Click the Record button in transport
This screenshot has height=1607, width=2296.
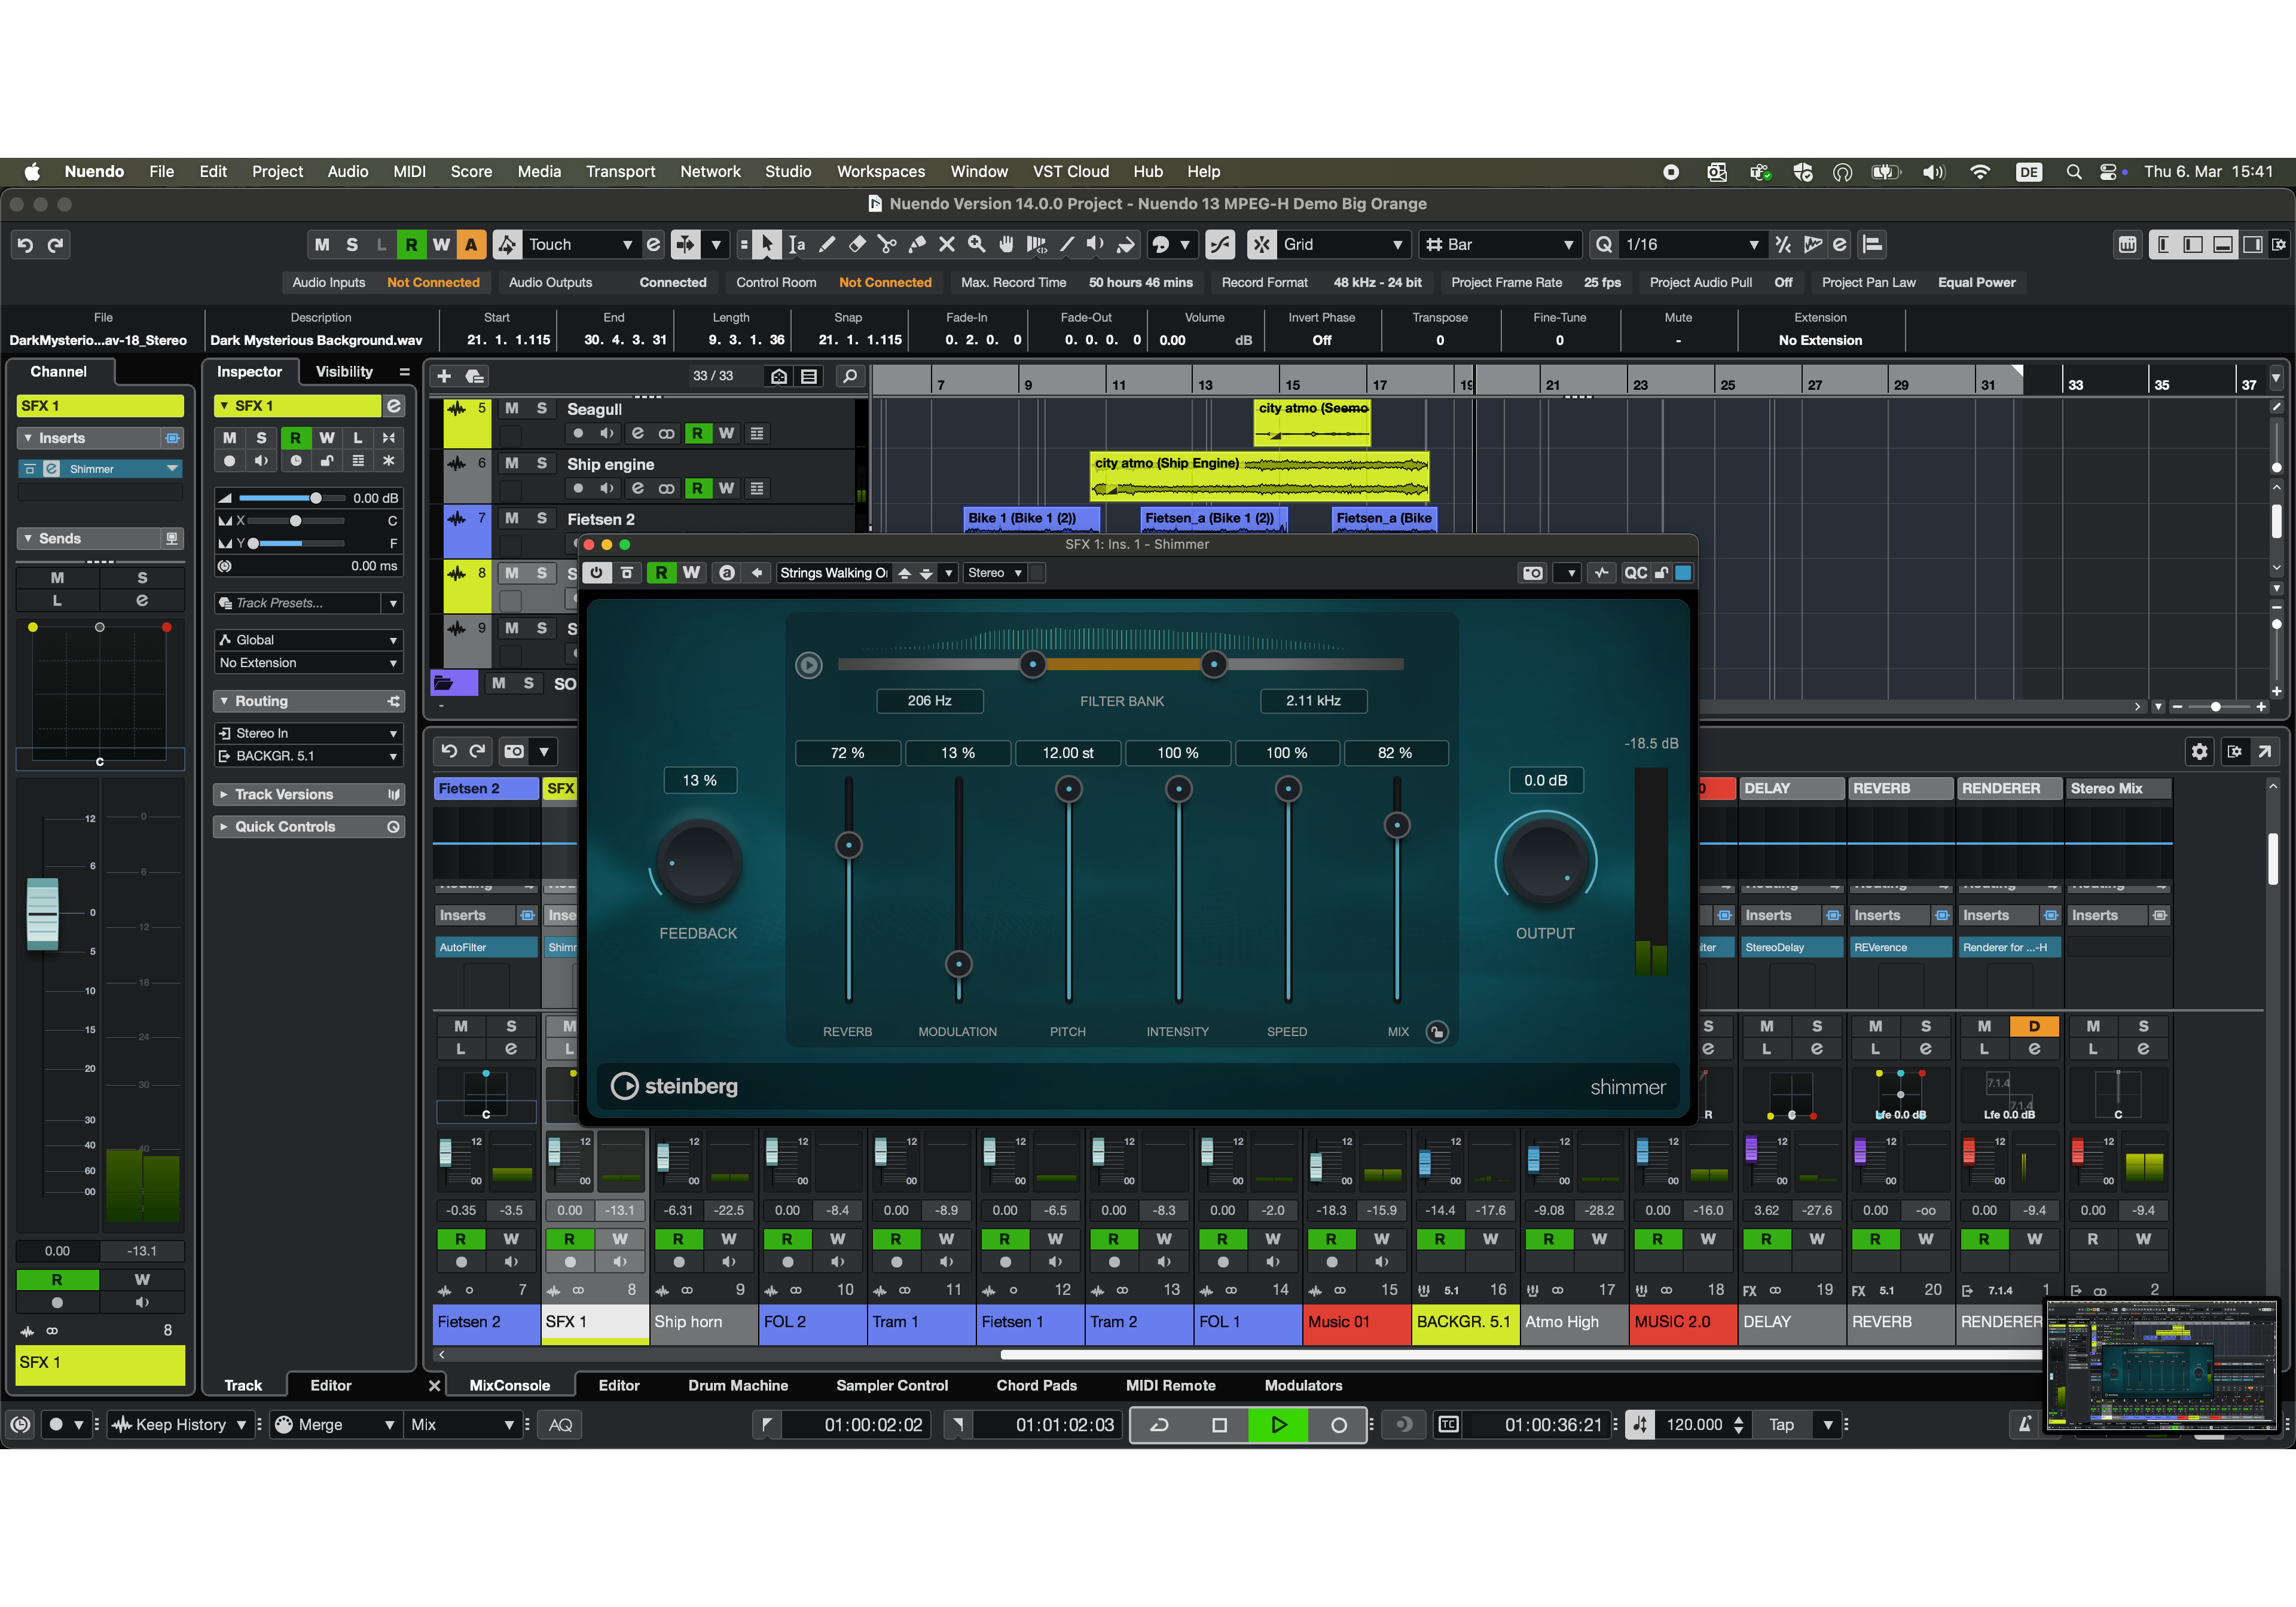point(1338,1425)
